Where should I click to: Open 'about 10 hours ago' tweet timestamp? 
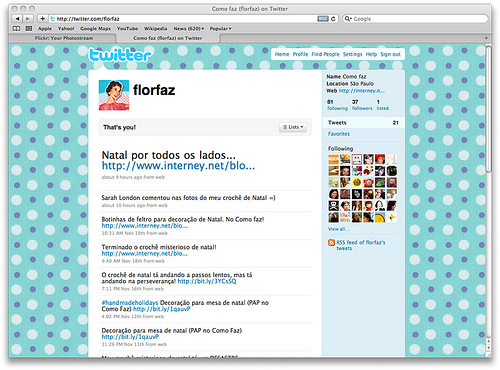pos(134,205)
